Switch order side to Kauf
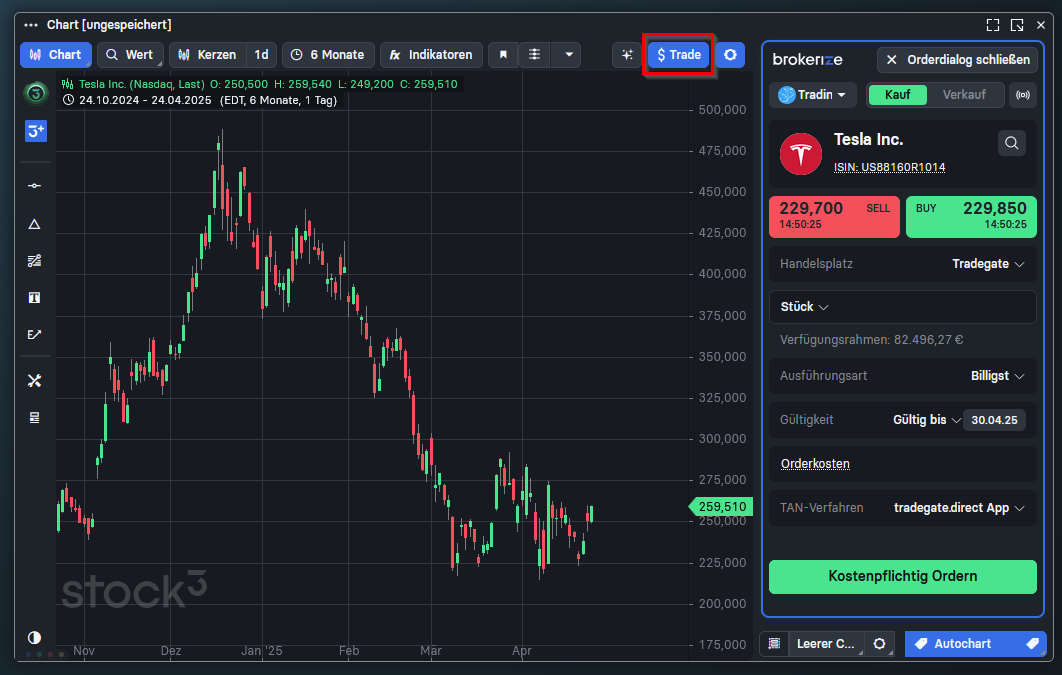Screen dimensions: 1062x675 tap(897, 95)
